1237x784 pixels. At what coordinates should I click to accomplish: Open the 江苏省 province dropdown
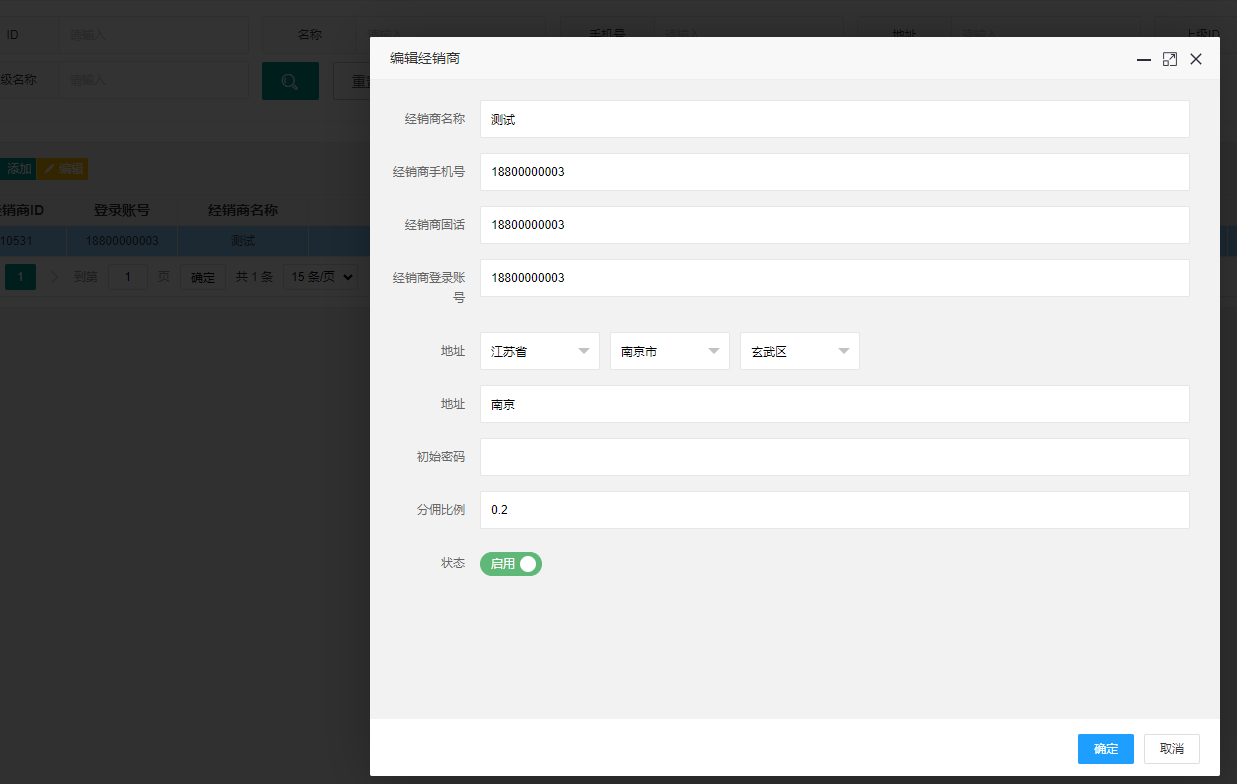[x=540, y=351]
